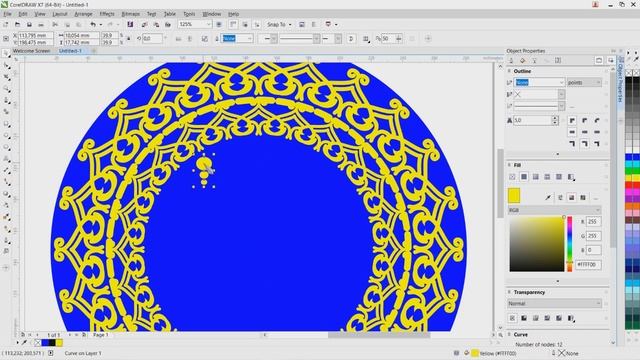This screenshot has width=640, height=360.
Task: Open the Help menu
Action: click(233, 14)
